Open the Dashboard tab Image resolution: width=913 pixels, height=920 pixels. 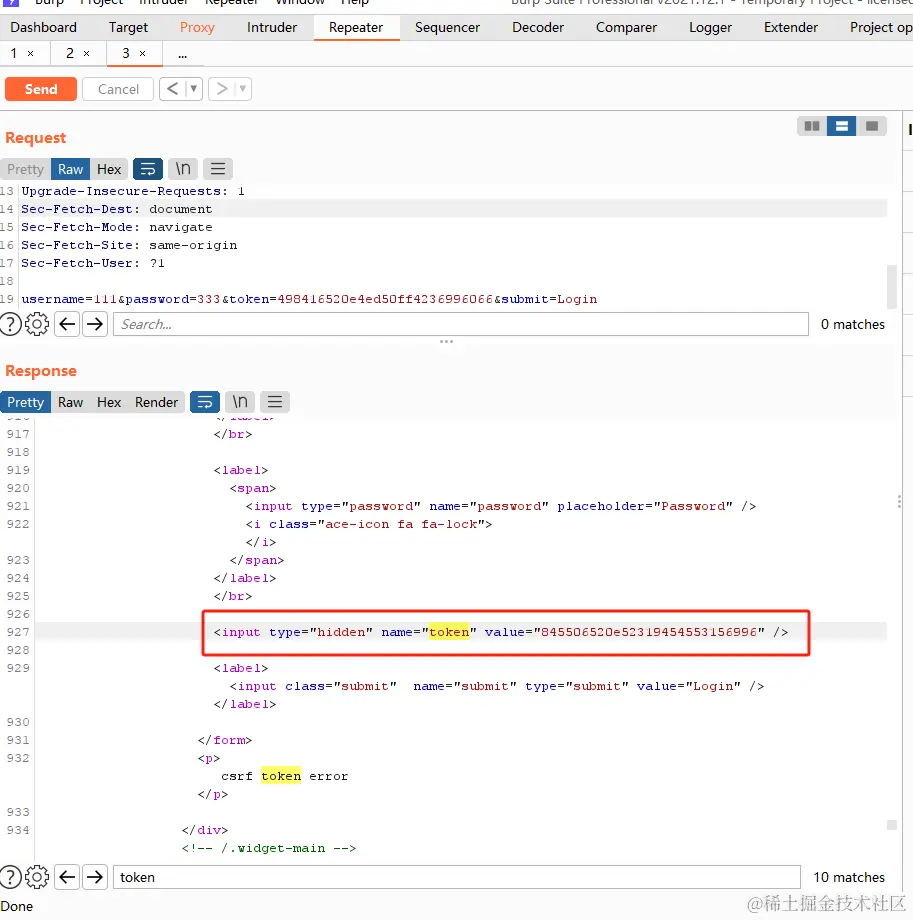(43, 28)
